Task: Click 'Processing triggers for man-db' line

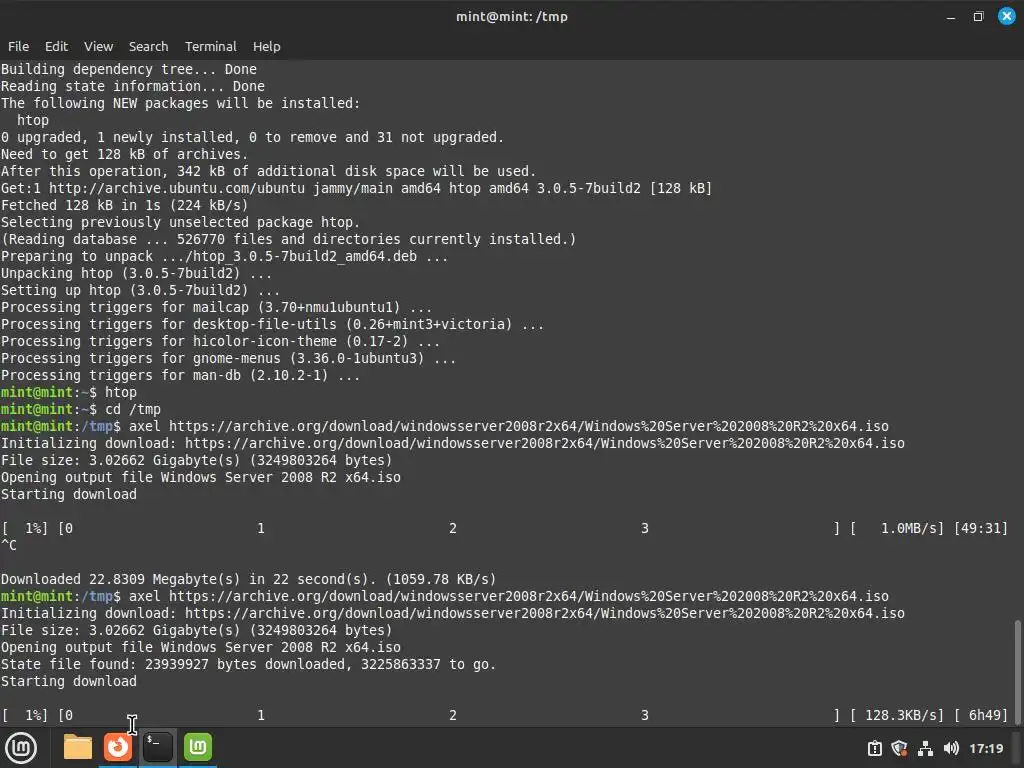Action: [180, 376]
